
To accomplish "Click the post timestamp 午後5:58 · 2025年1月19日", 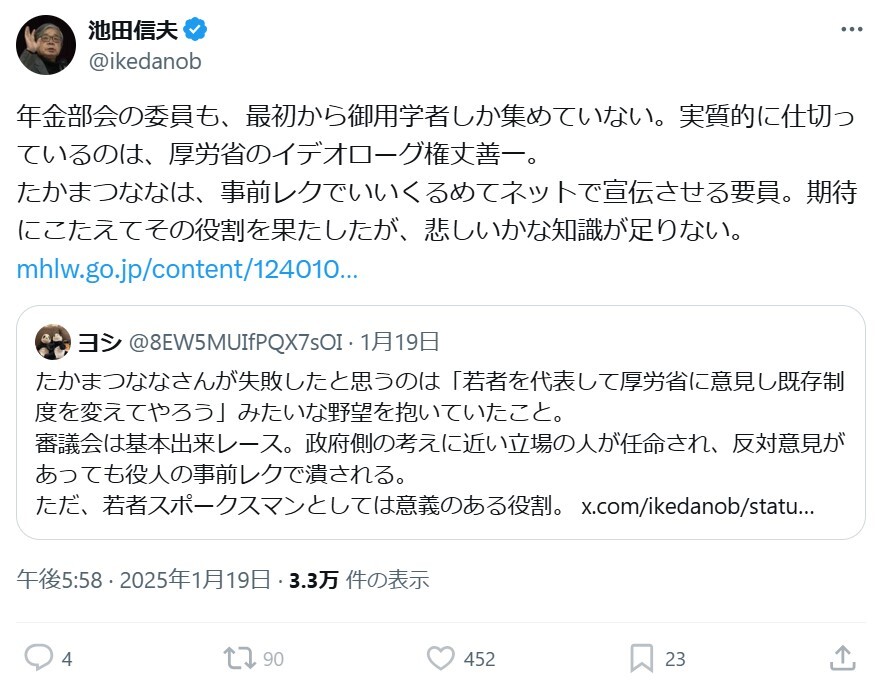I will [144, 580].
